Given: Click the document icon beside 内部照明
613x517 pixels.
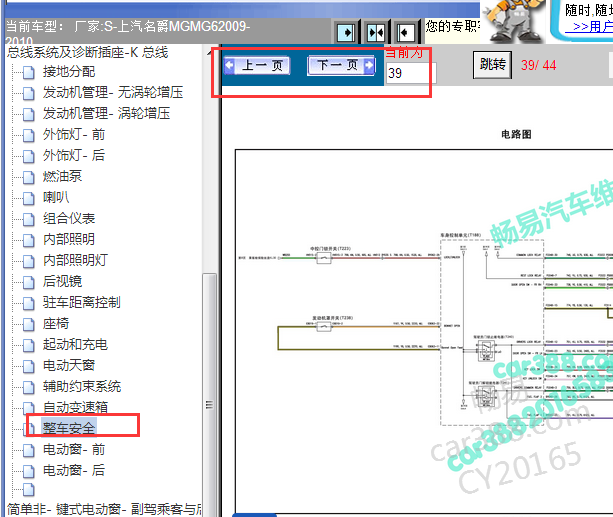Looking at the screenshot, I should (x=29, y=240).
